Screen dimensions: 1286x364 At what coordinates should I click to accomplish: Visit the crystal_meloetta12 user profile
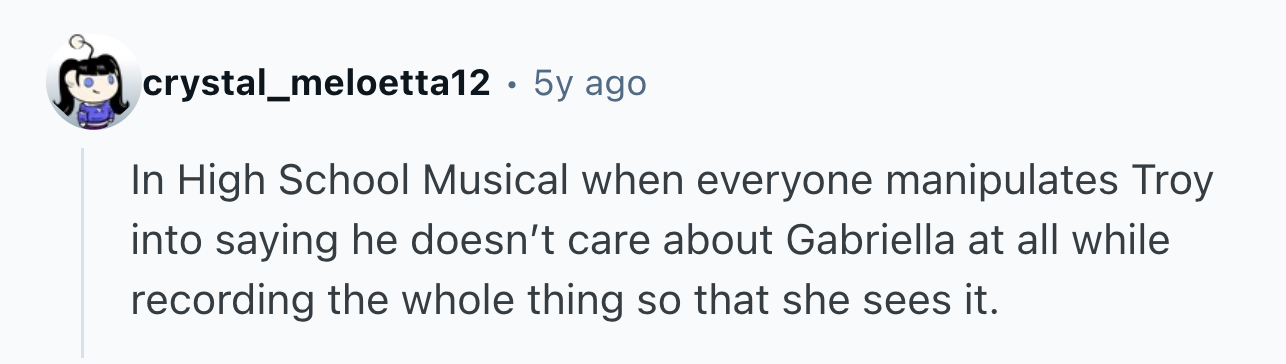pos(317,84)
